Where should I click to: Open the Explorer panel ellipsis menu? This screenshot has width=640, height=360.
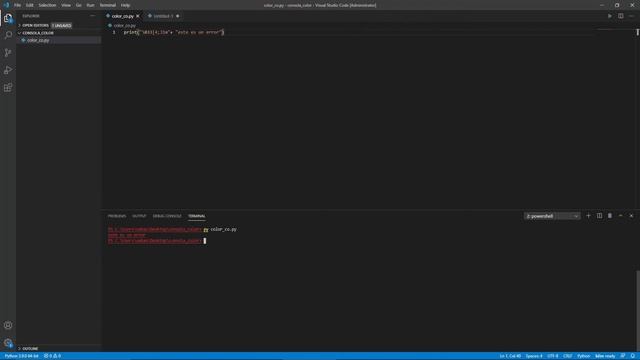(93, 16)
